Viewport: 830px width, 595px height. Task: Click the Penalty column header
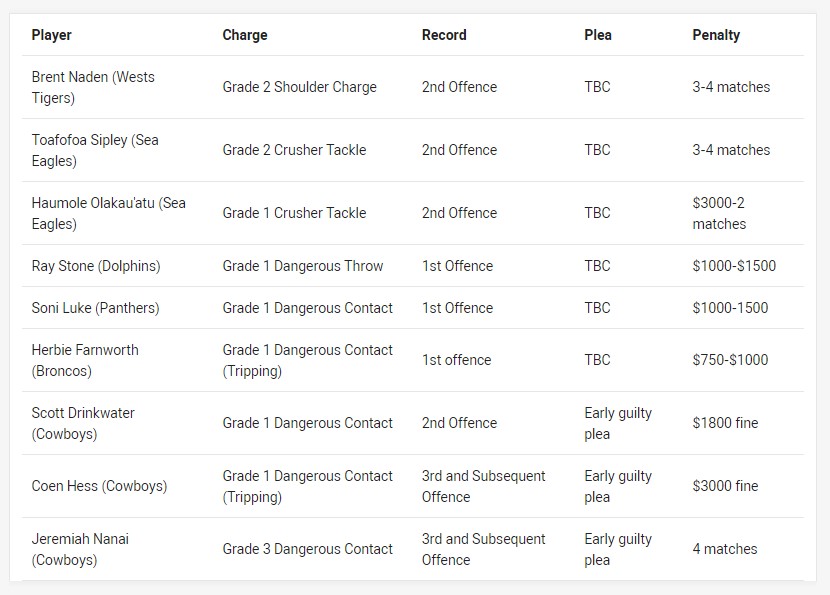716,35
